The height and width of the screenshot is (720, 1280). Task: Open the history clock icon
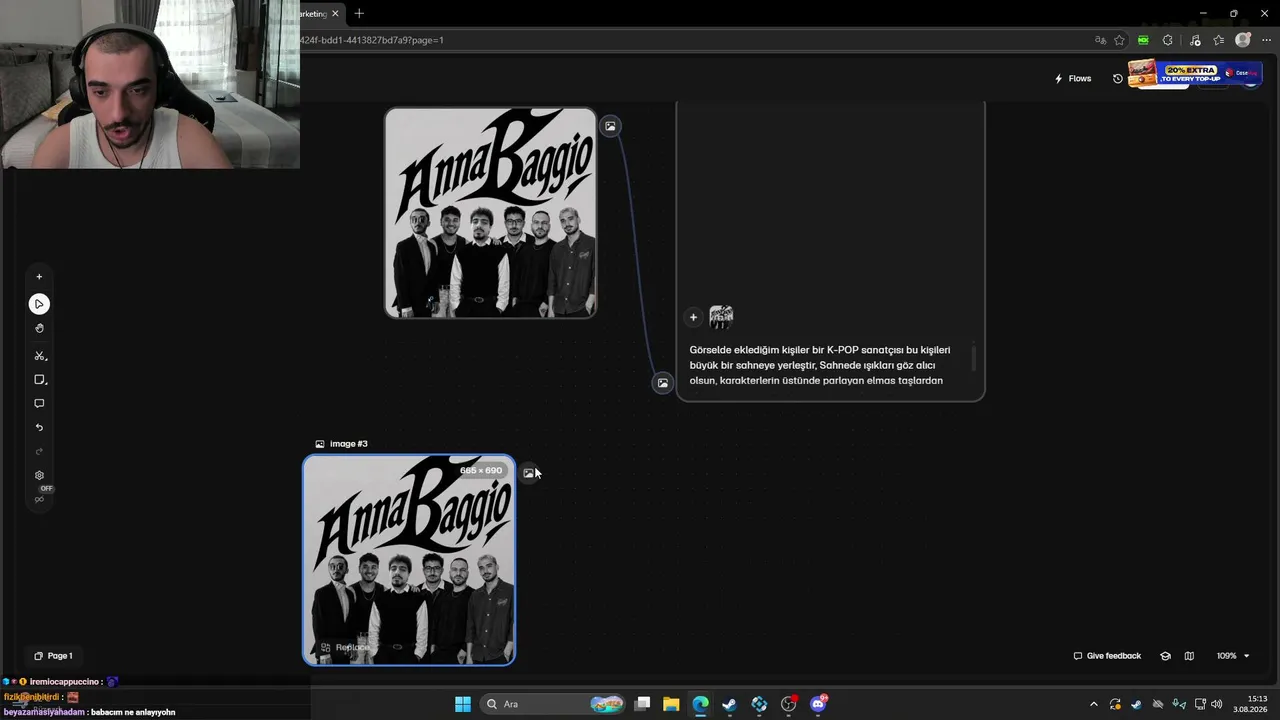pos(1118,79)
